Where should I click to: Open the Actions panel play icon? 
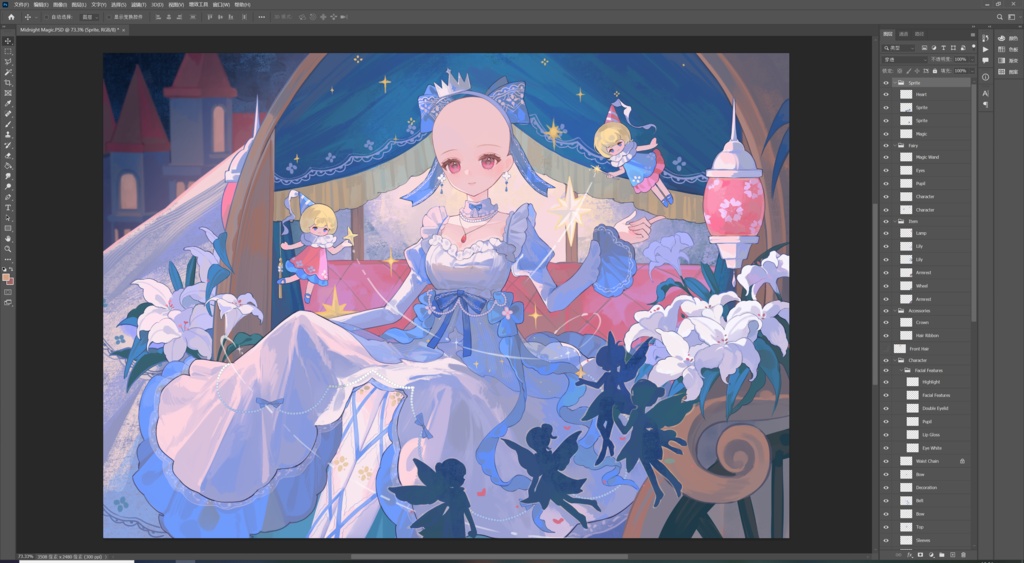click(x=985, y=49)
